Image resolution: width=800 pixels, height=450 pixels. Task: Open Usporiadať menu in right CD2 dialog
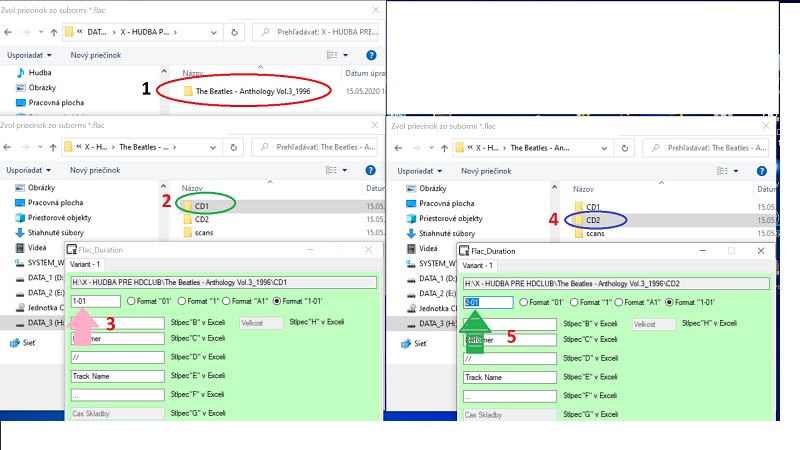point(419,171)
